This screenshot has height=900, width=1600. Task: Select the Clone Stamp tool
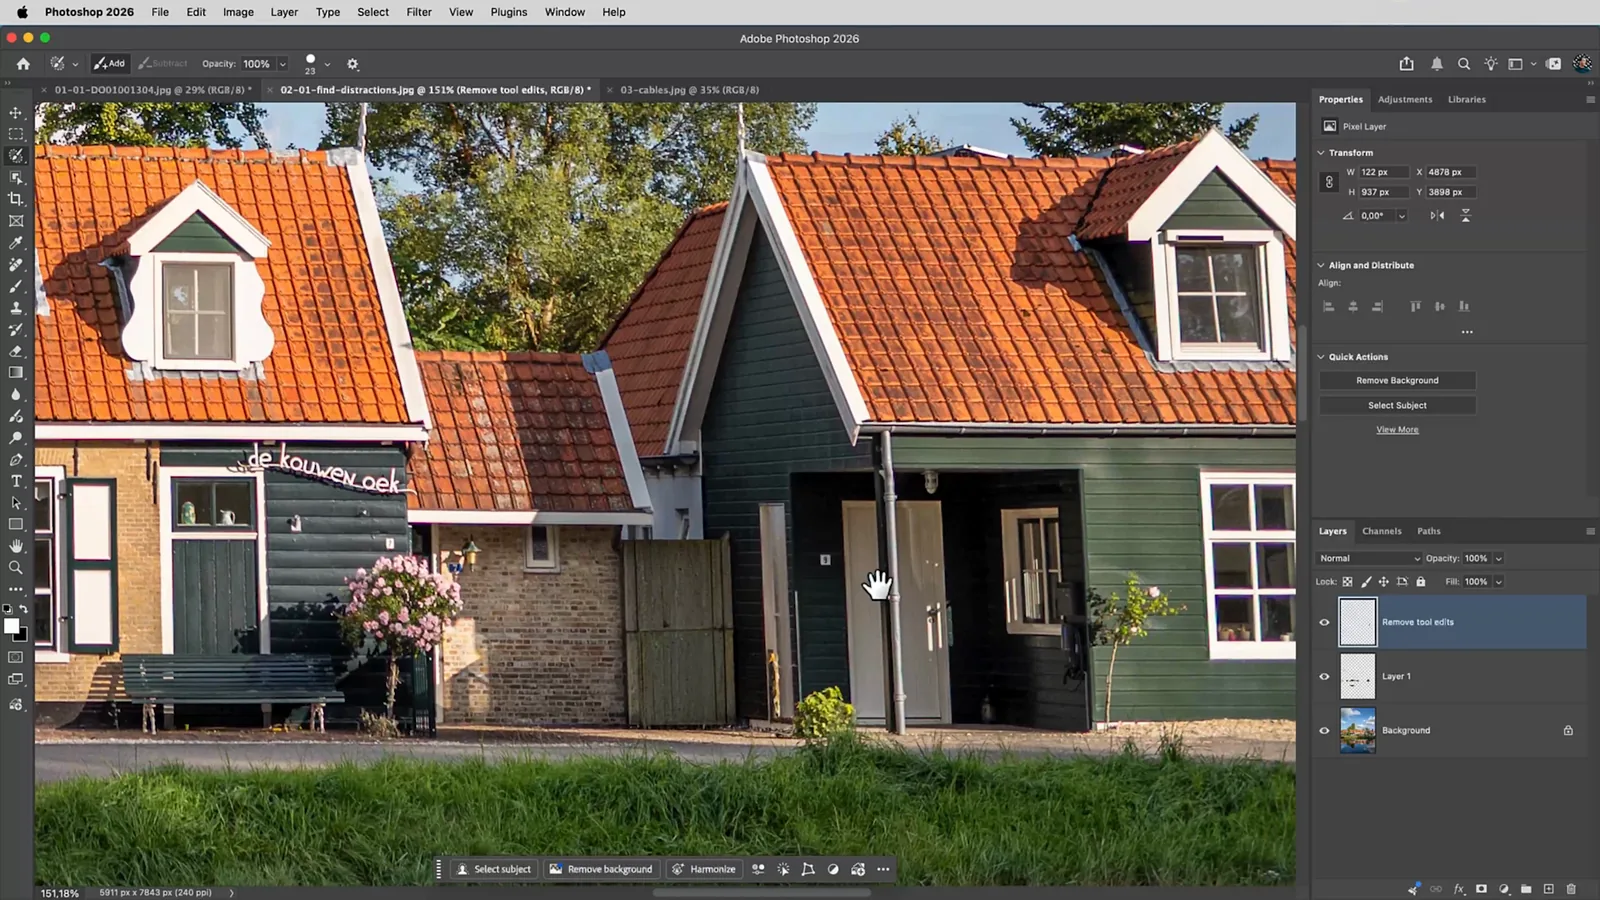tap(16, 308)
